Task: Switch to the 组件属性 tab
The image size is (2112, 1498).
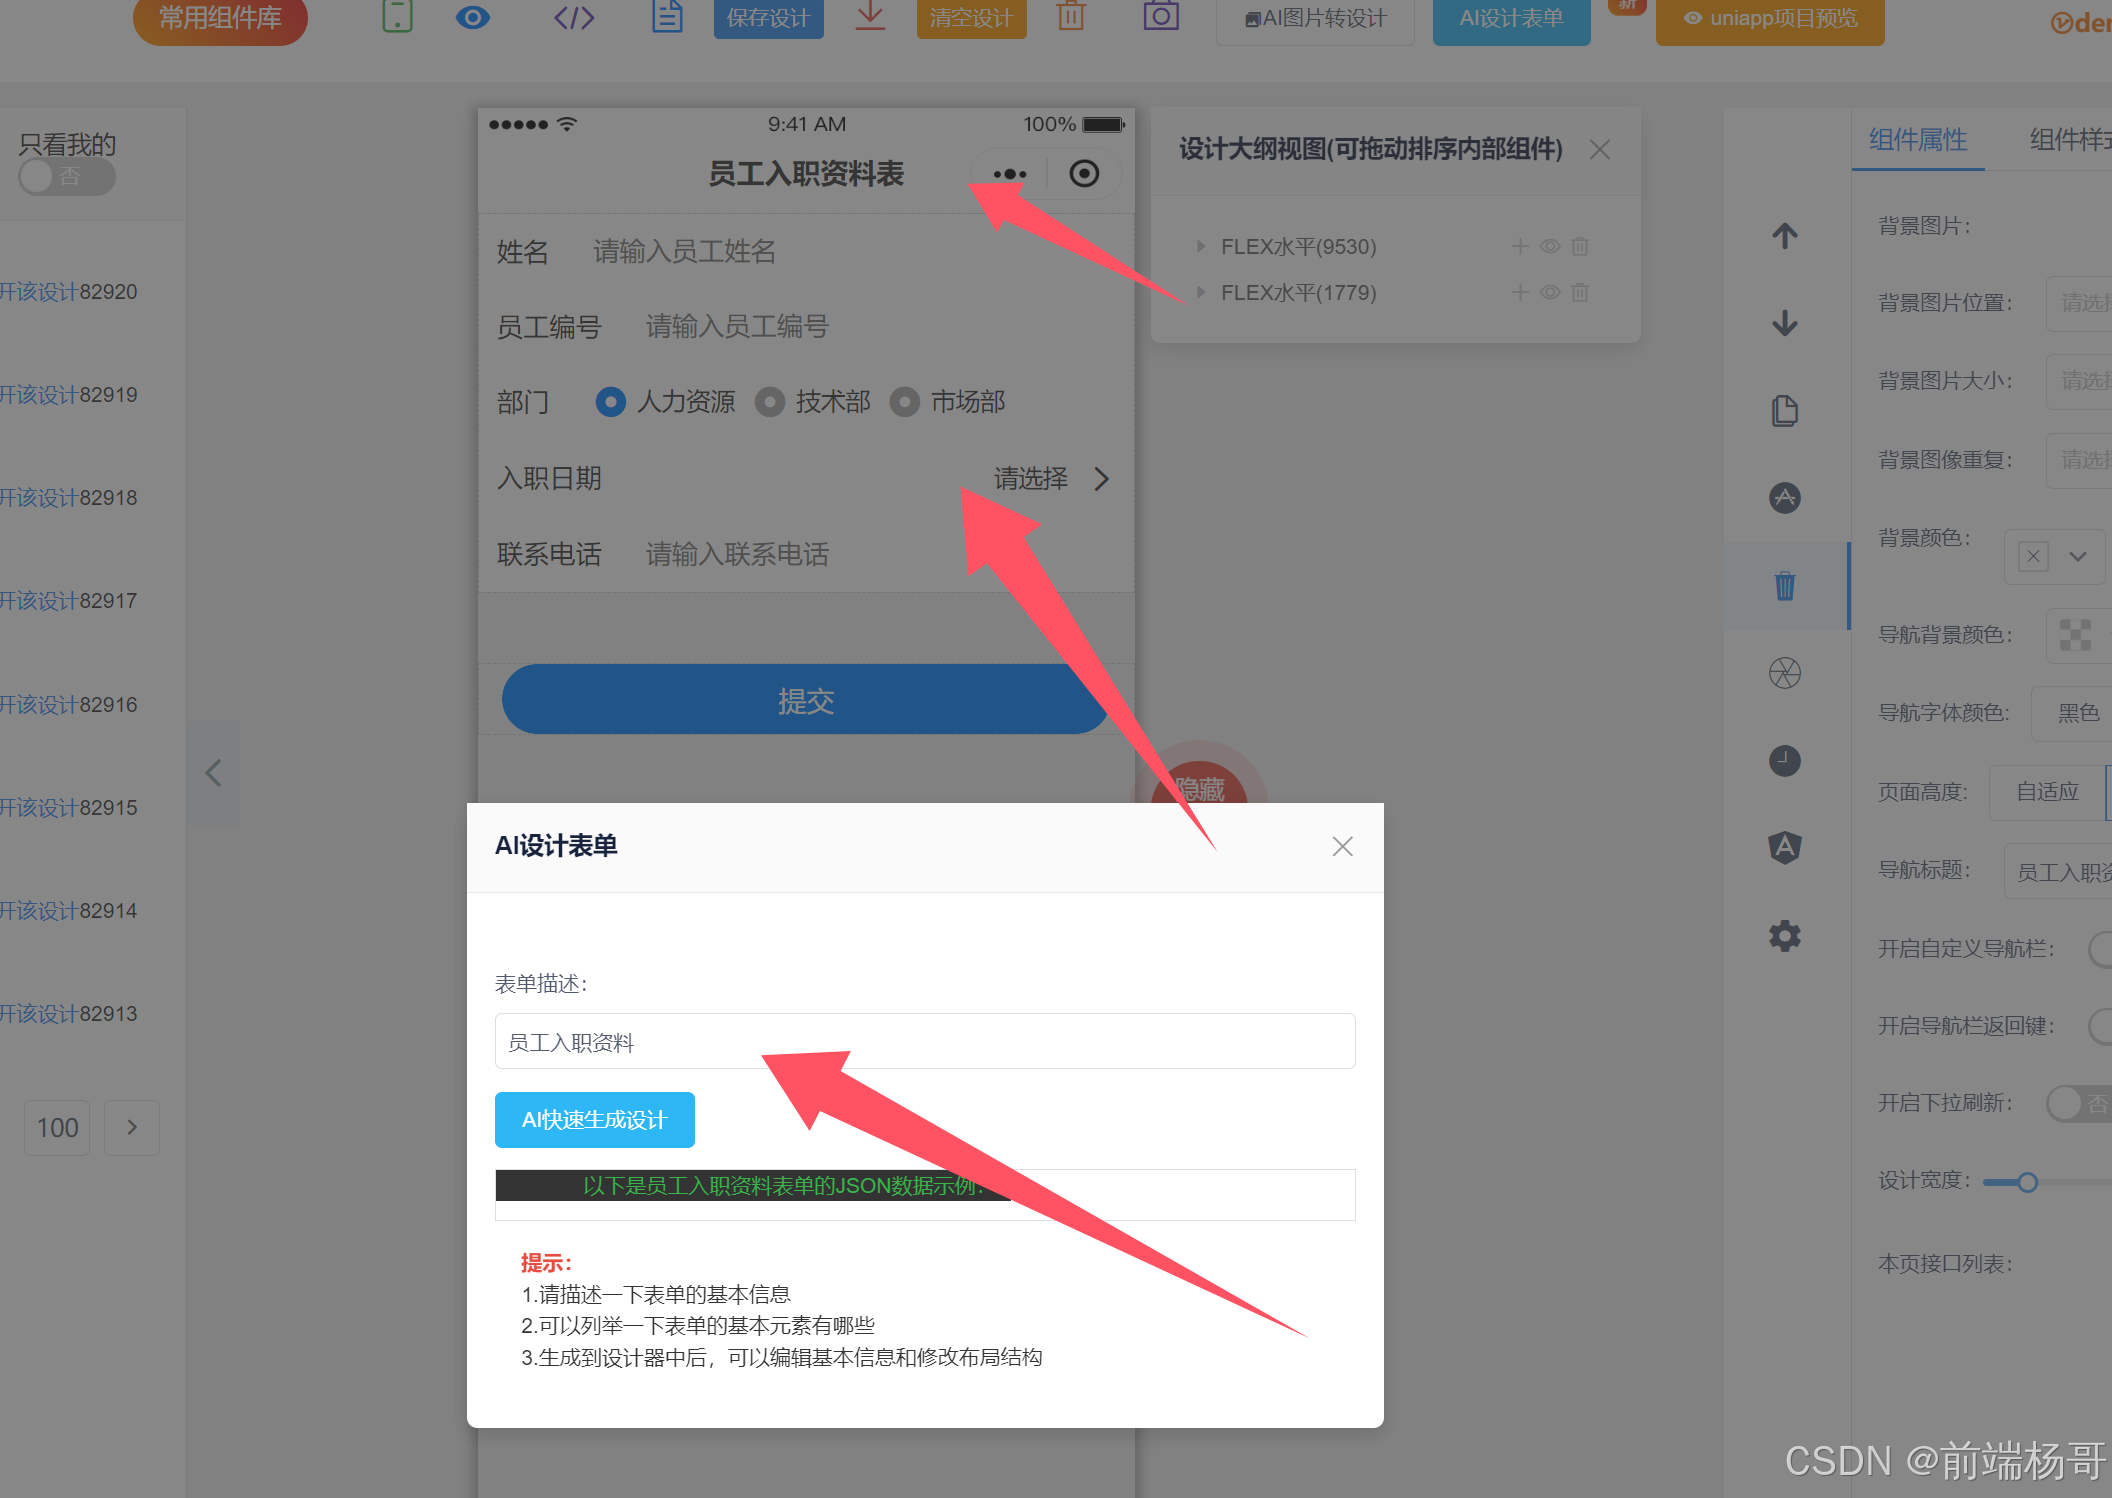Action: click(x=1917, y=140)
